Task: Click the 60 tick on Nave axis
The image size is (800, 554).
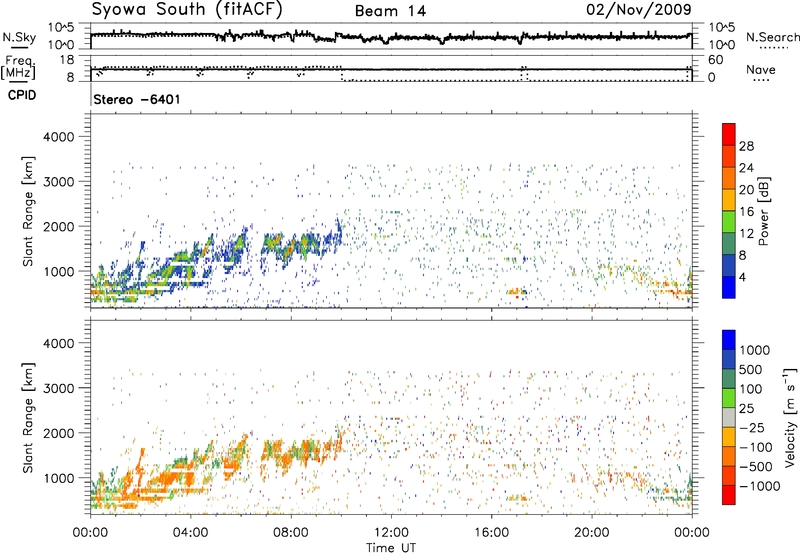Action: click(715, 60)
